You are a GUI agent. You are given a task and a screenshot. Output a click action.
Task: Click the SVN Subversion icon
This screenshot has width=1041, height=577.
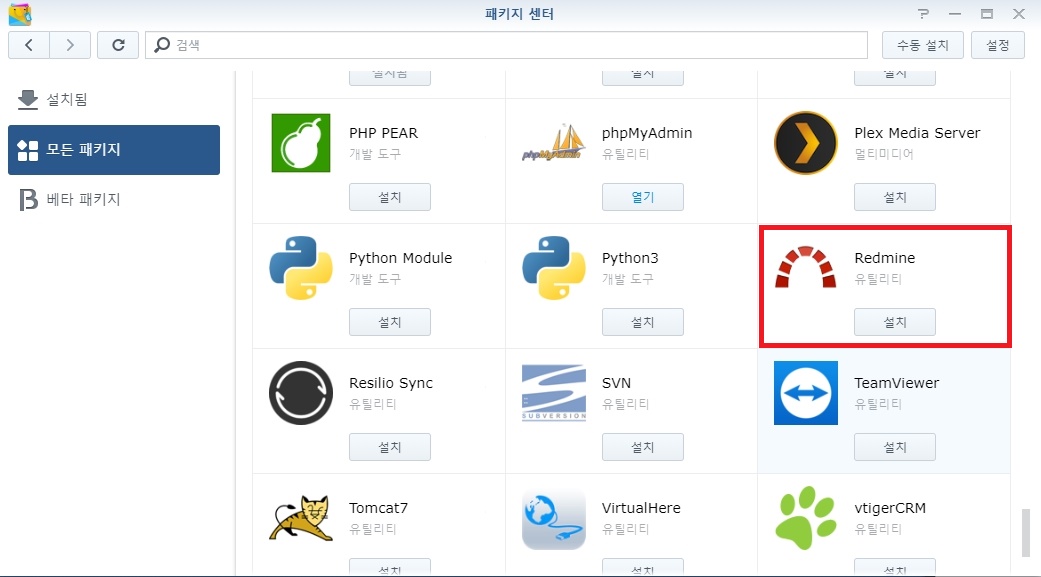554,392
